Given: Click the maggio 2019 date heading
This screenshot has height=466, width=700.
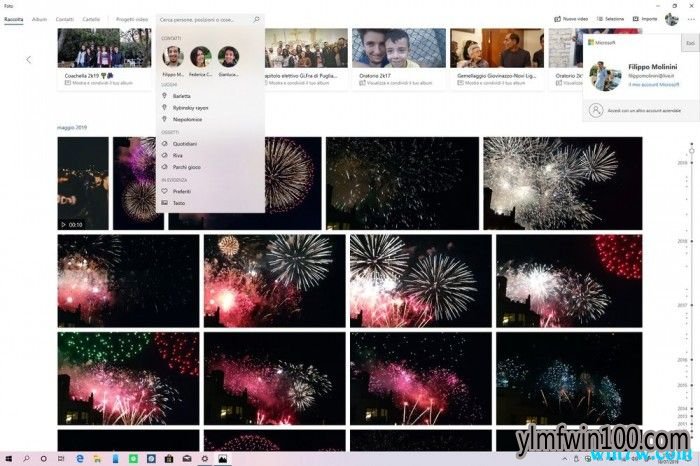Looking at the screenshot, I should 72,128.
